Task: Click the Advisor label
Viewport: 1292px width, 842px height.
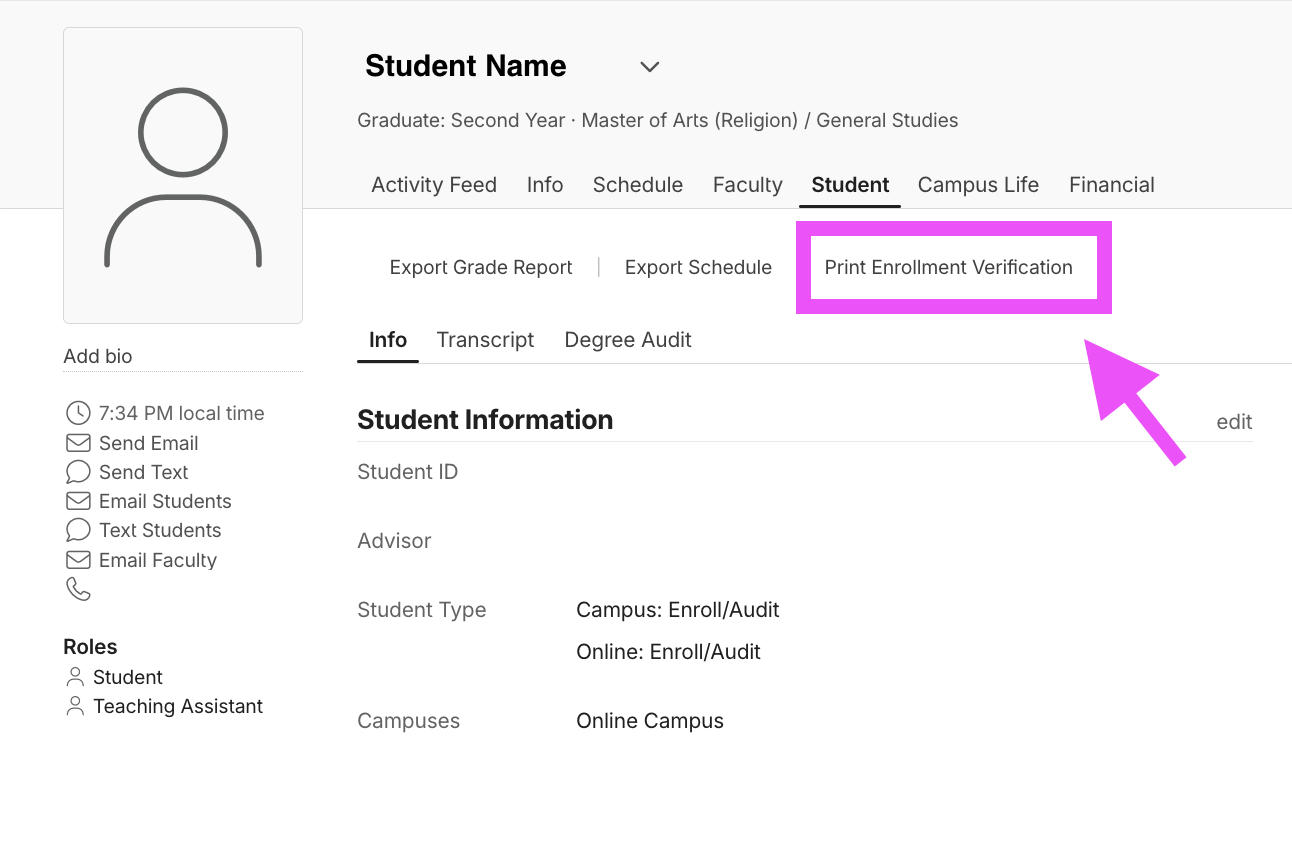Action: (395, 541)
